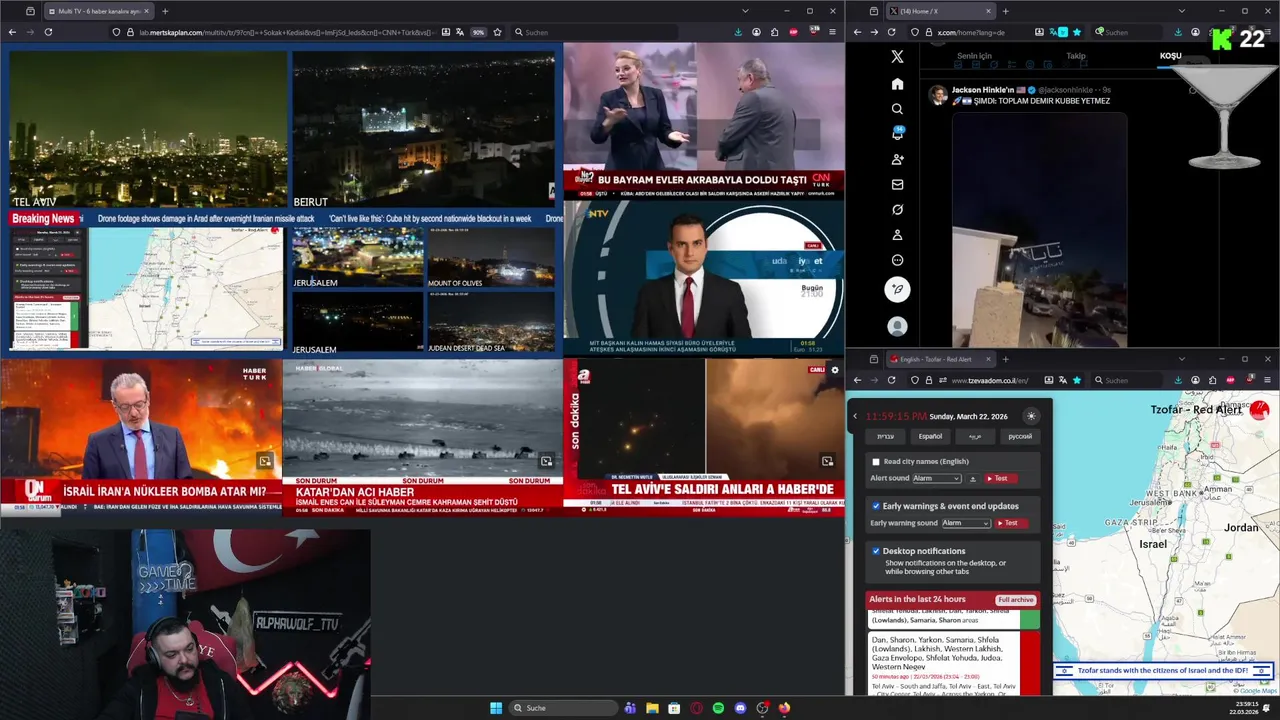Screen dimensions: 1280x720
Task: Open Alert sound dropdown
Action: (x=936, y=479)
